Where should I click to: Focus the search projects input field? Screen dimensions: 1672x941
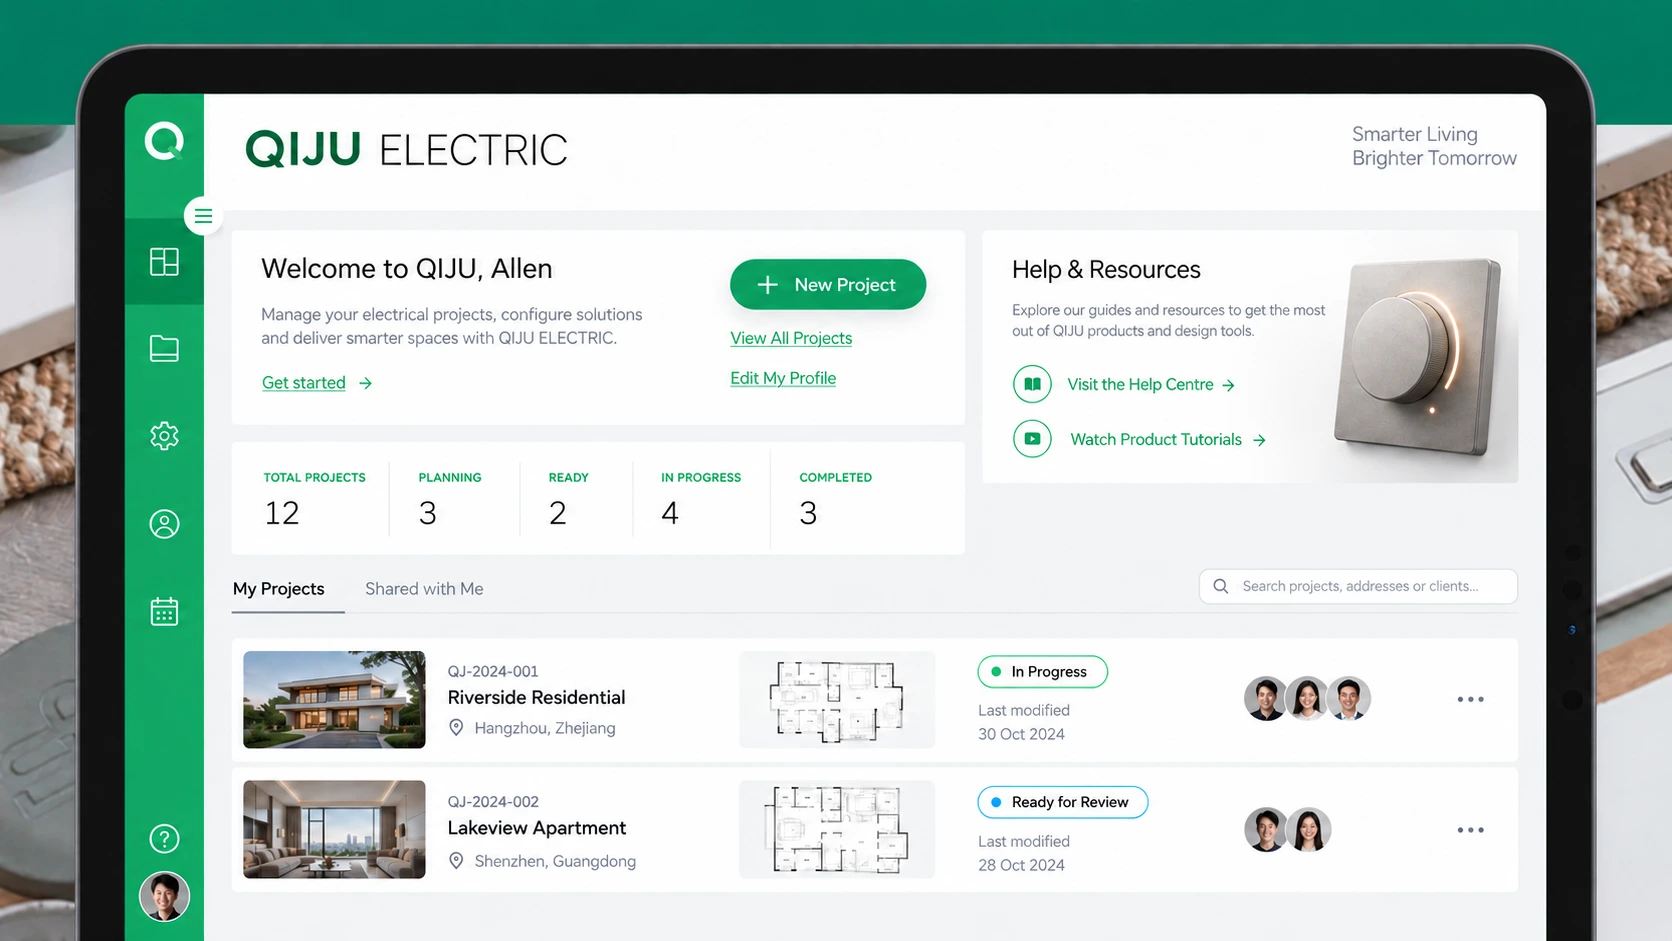click(x=1358, y=586)
